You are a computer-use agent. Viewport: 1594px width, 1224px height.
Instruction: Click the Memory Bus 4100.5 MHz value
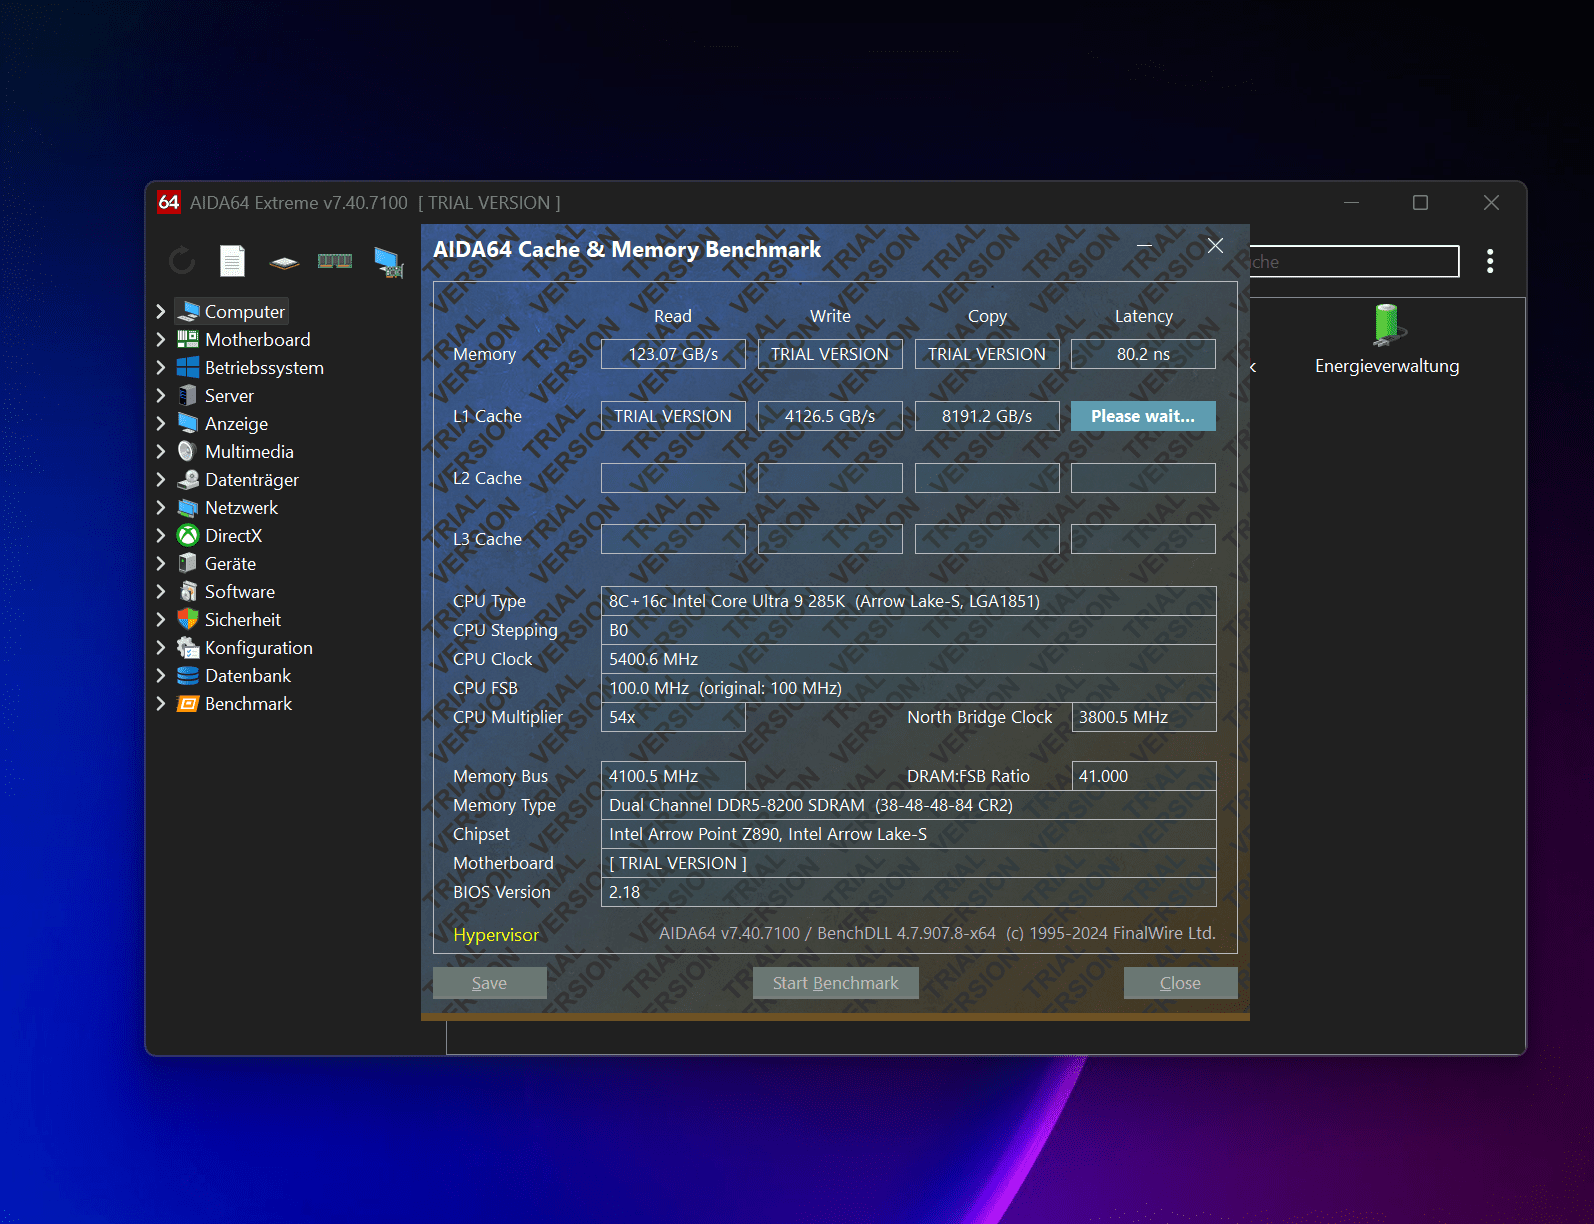click(x=673, y=776)
